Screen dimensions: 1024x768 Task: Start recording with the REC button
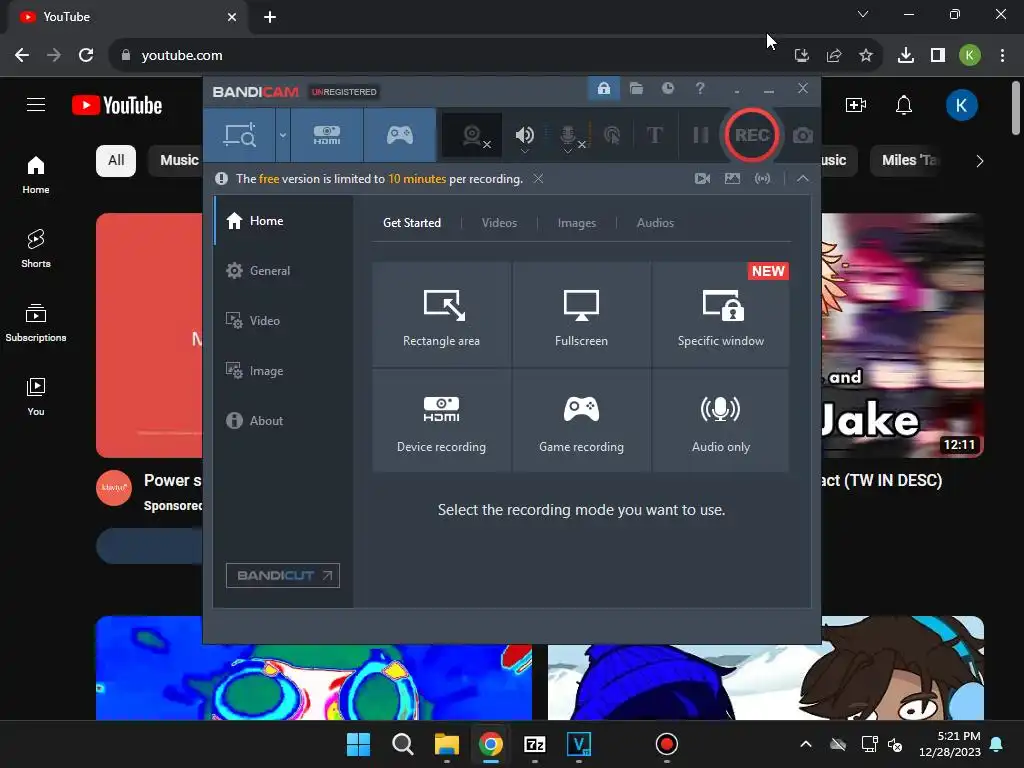click(752, 135)
